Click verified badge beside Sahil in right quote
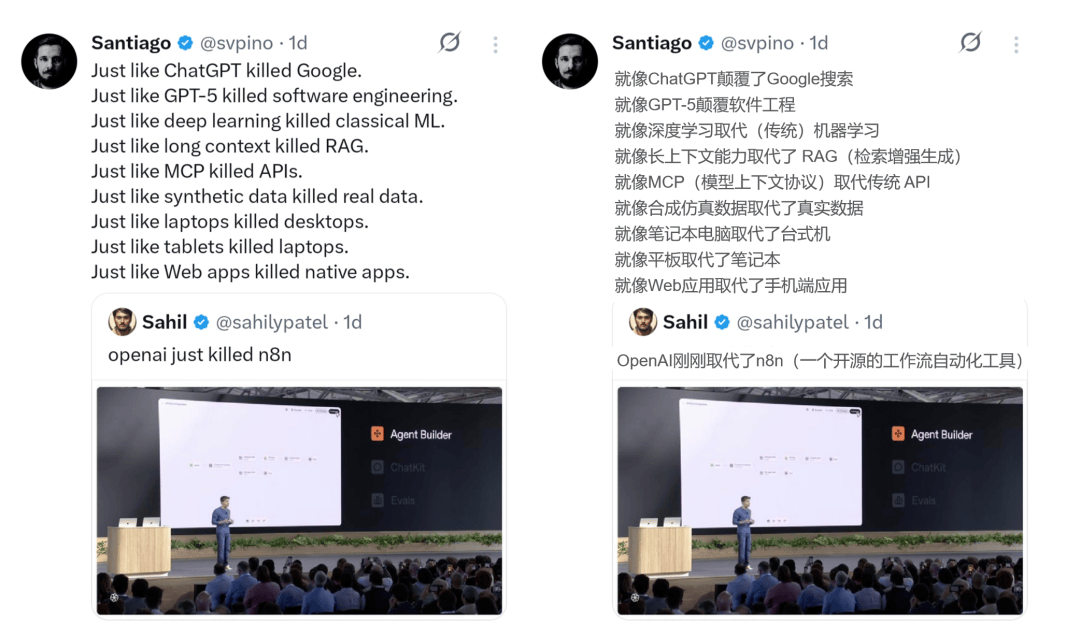This screenshot has height=638, width=1080. 722,322
